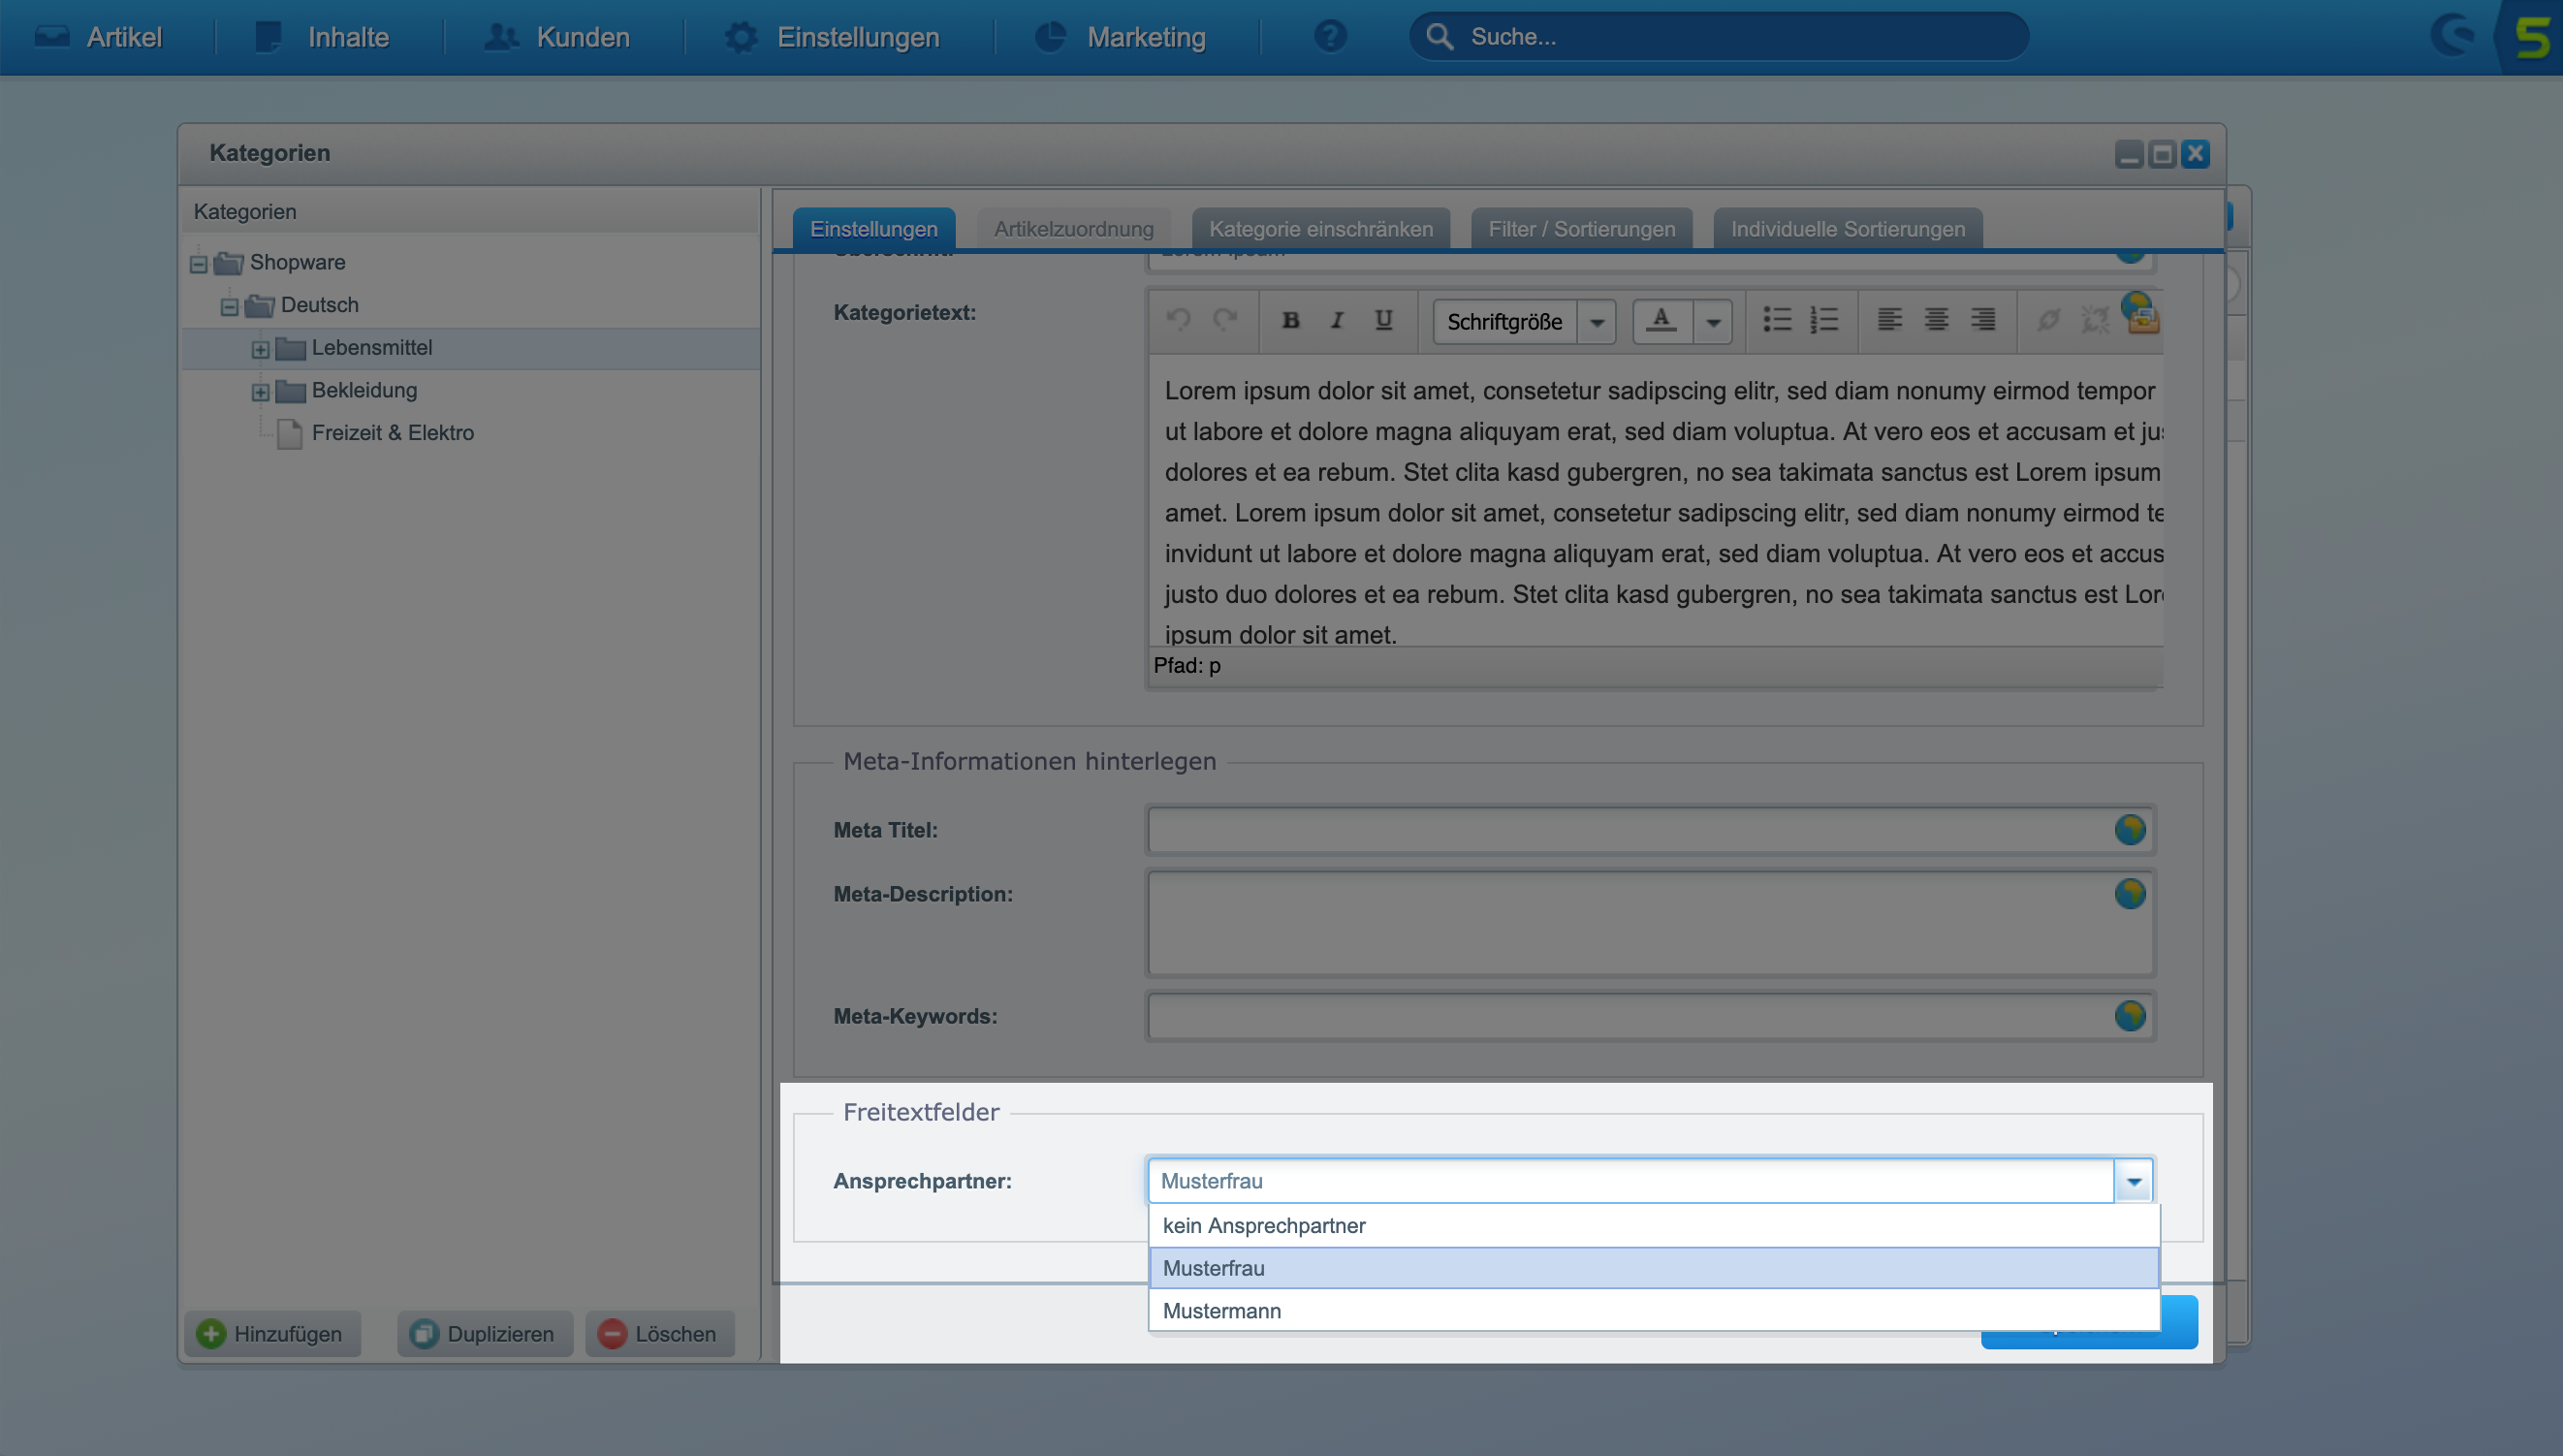Click the text color A button

1662,322
